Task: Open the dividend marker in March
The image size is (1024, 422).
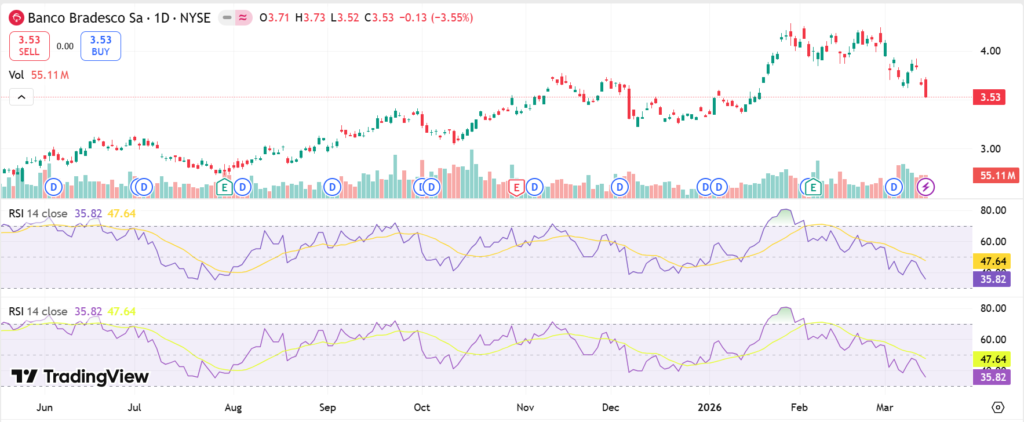Action: point(894,187)
